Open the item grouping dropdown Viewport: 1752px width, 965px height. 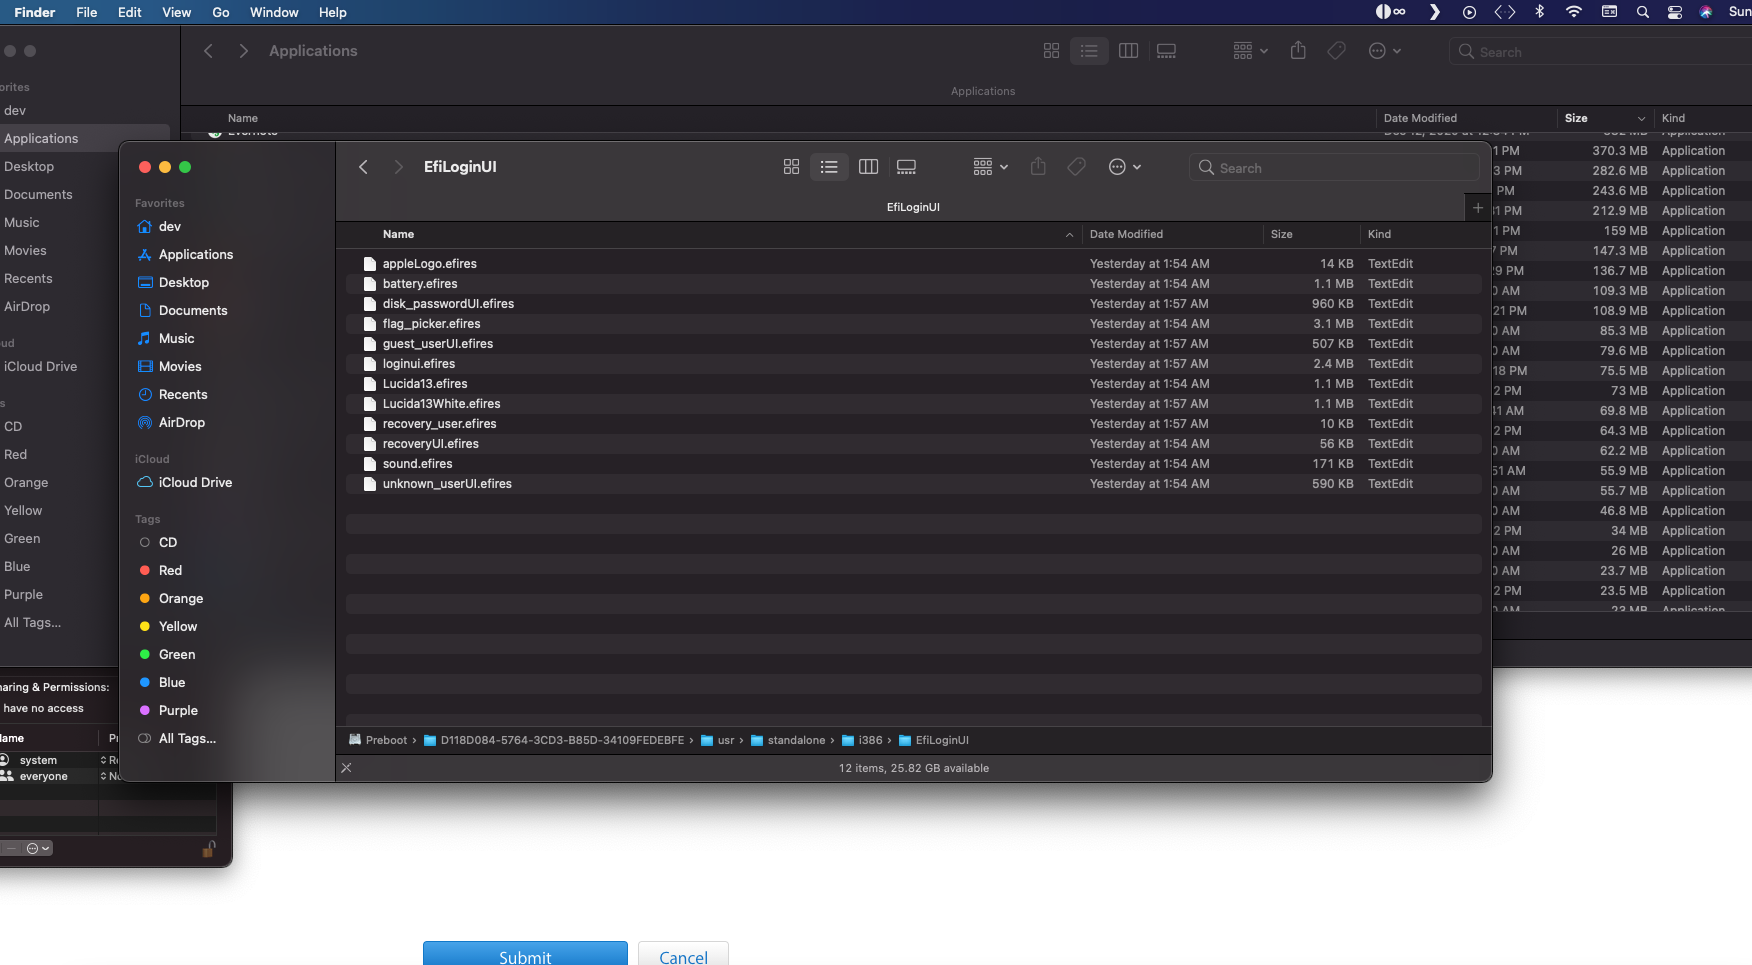[988, 167]
